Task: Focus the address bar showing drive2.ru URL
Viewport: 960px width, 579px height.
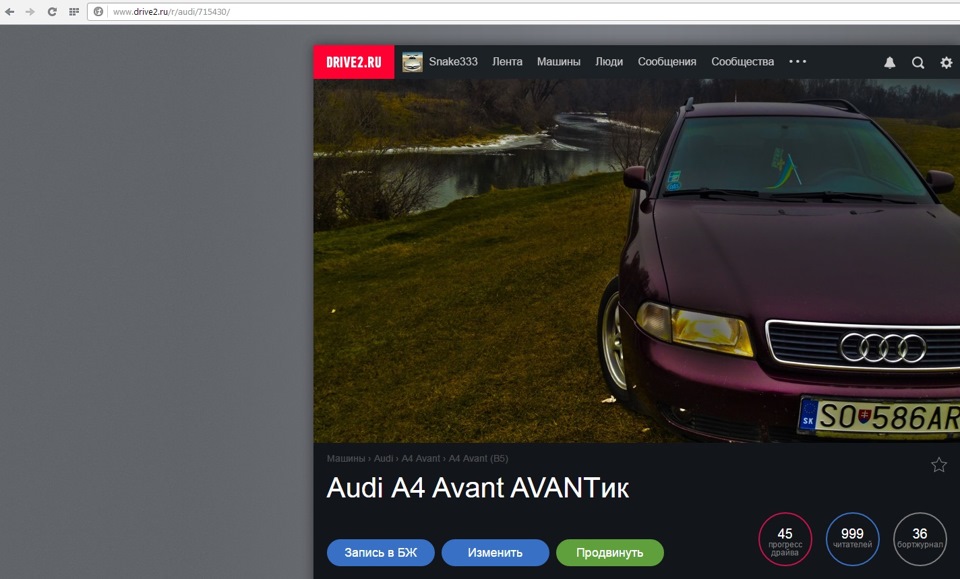Action: pos(523,12)
